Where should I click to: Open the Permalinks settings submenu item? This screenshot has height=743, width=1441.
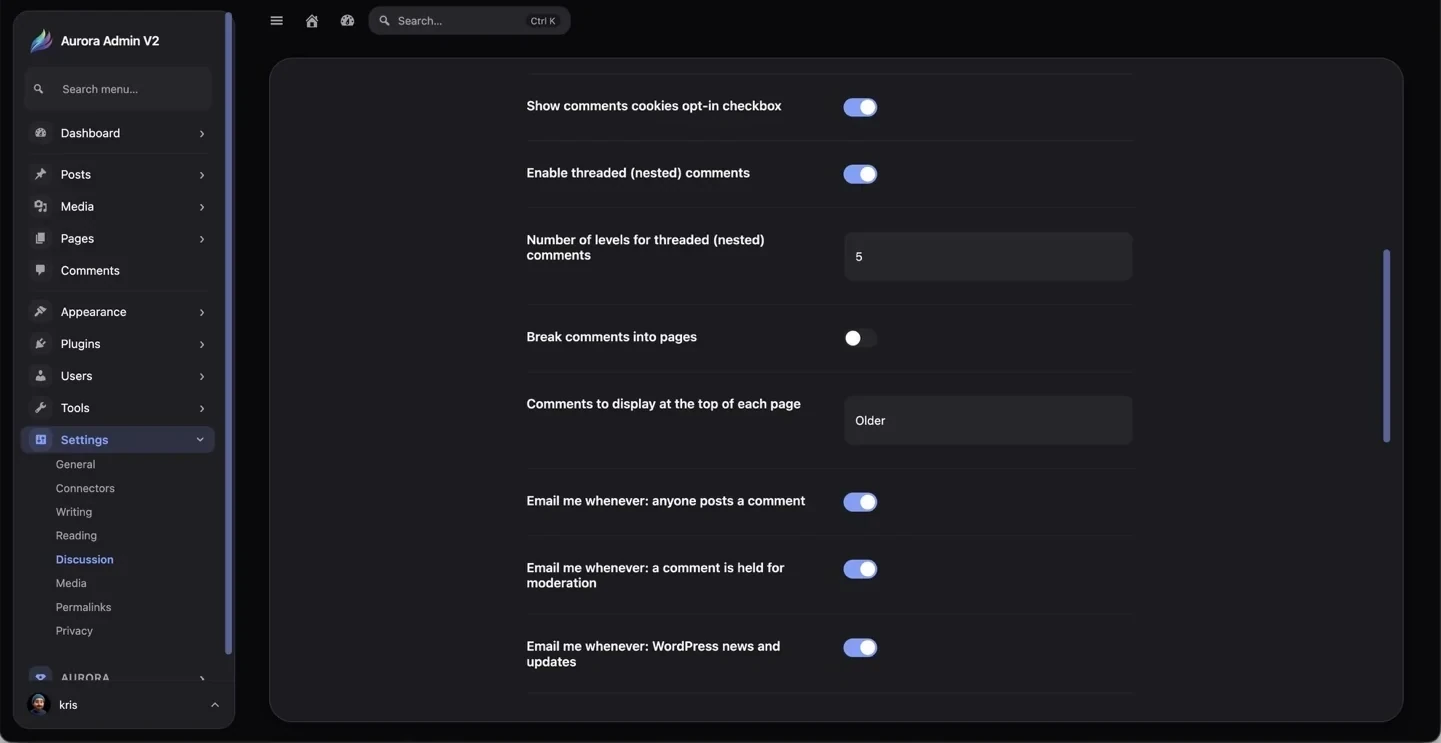coord(83,607)
